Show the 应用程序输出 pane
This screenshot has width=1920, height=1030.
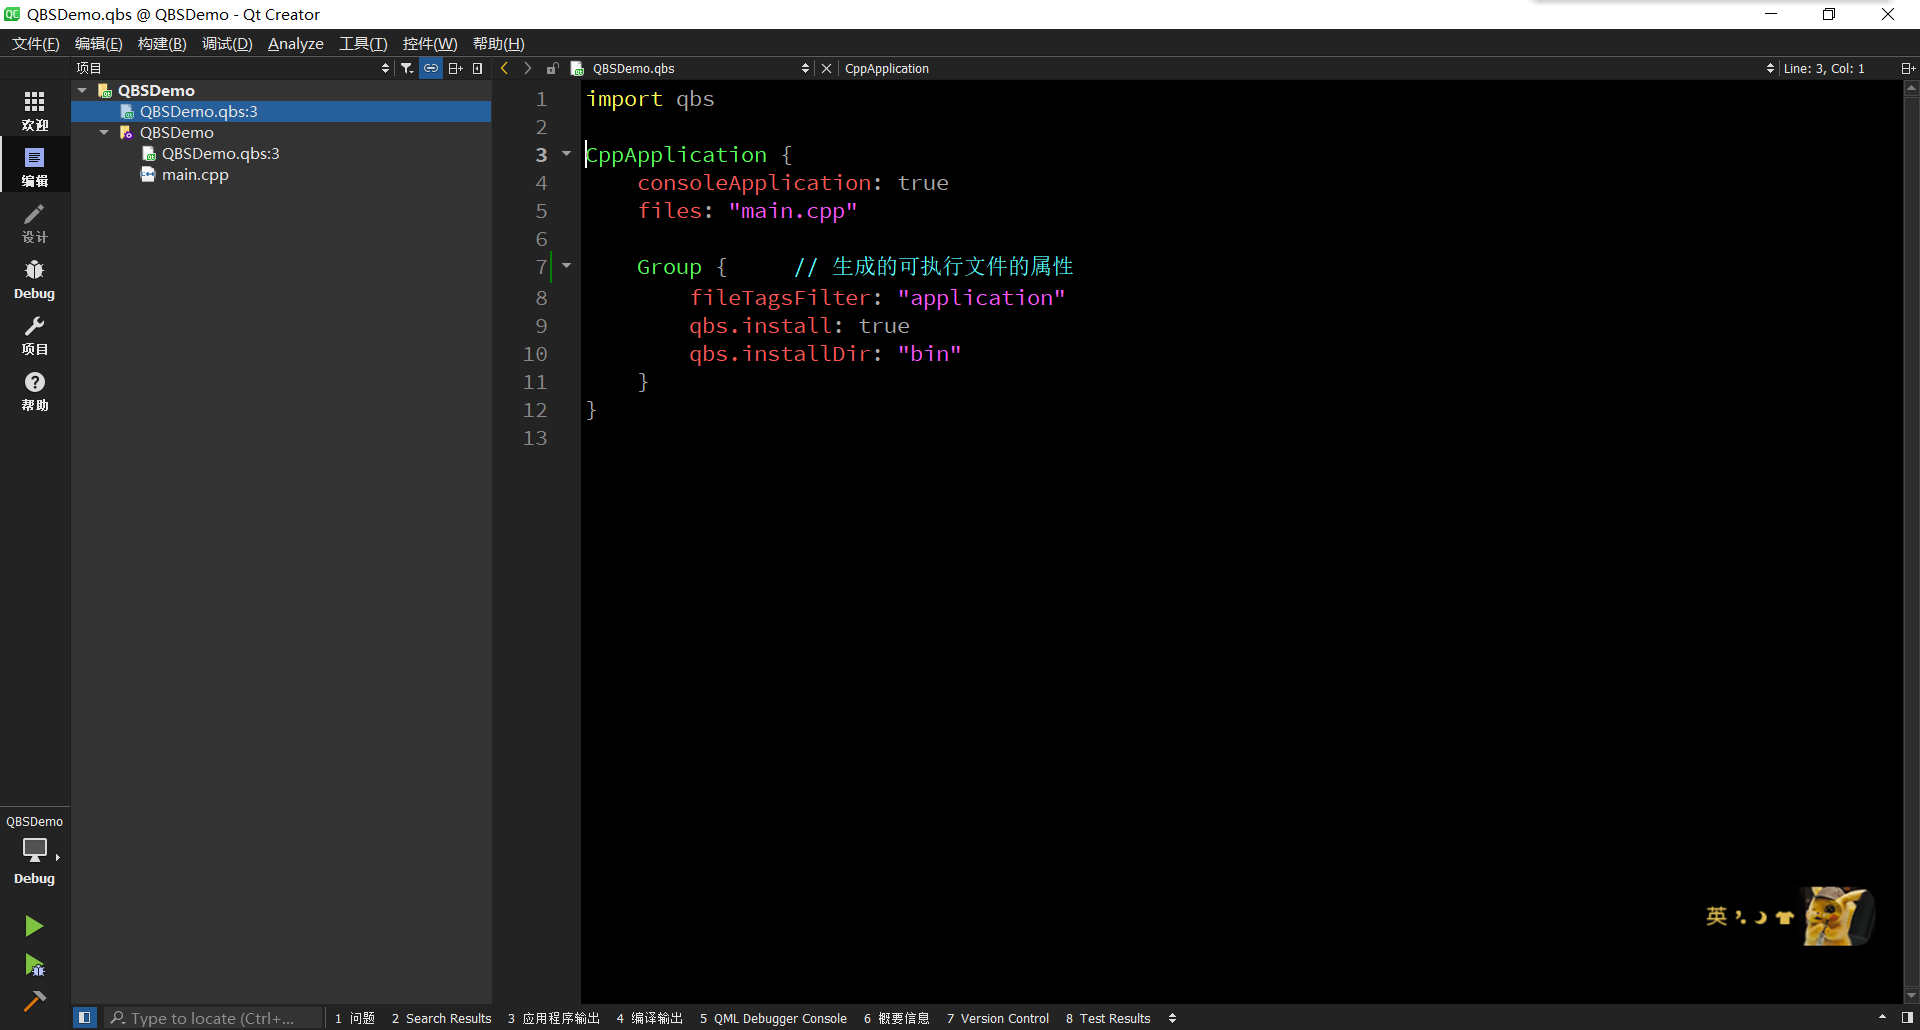554,1018
